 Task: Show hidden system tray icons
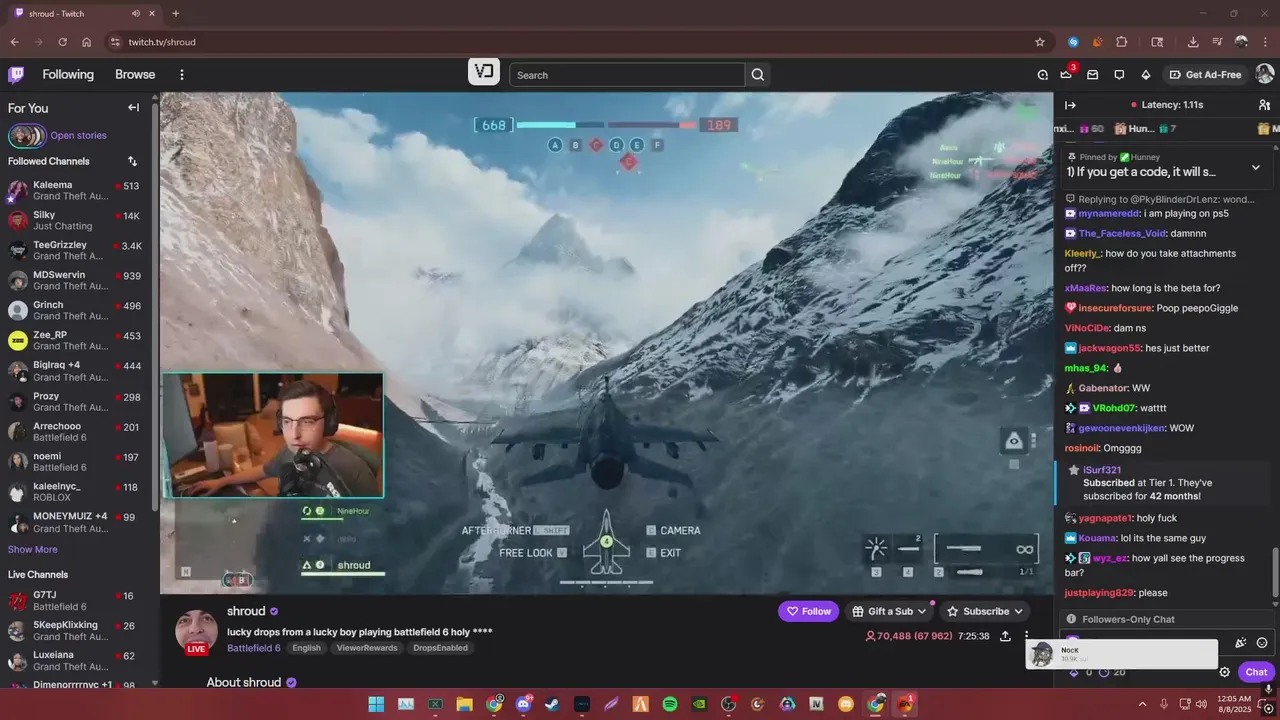[x=1142, y=704]
